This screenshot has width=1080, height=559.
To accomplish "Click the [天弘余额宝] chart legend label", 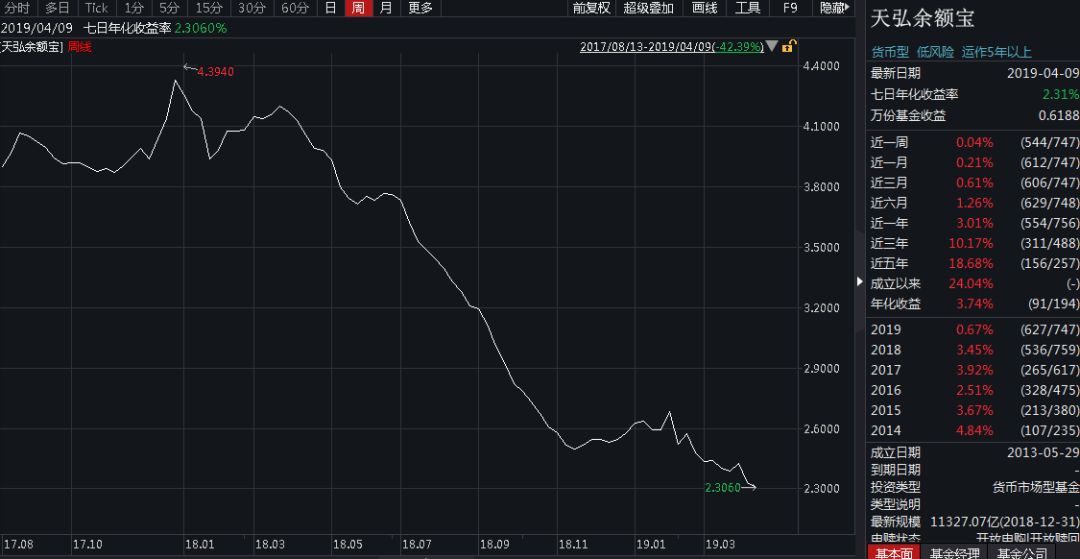I will pyautogui.click(x=32, y=47).
